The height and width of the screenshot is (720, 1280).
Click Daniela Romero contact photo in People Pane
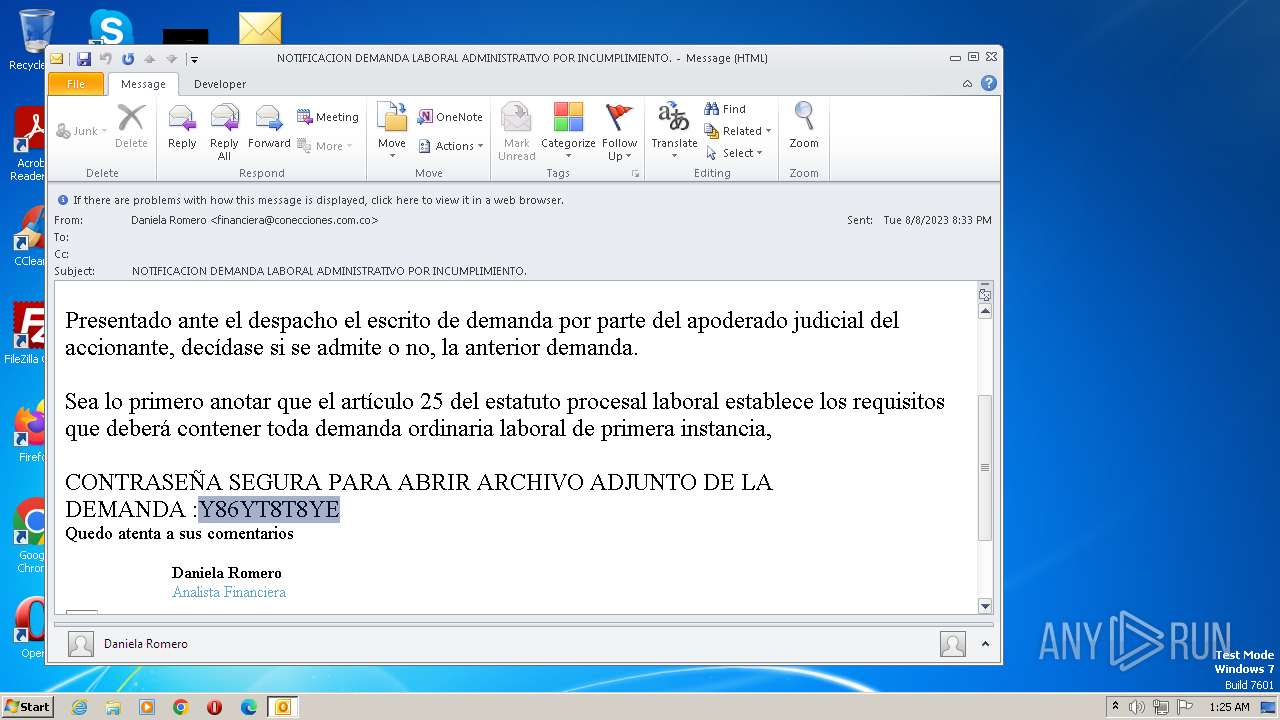coord(81,644)
